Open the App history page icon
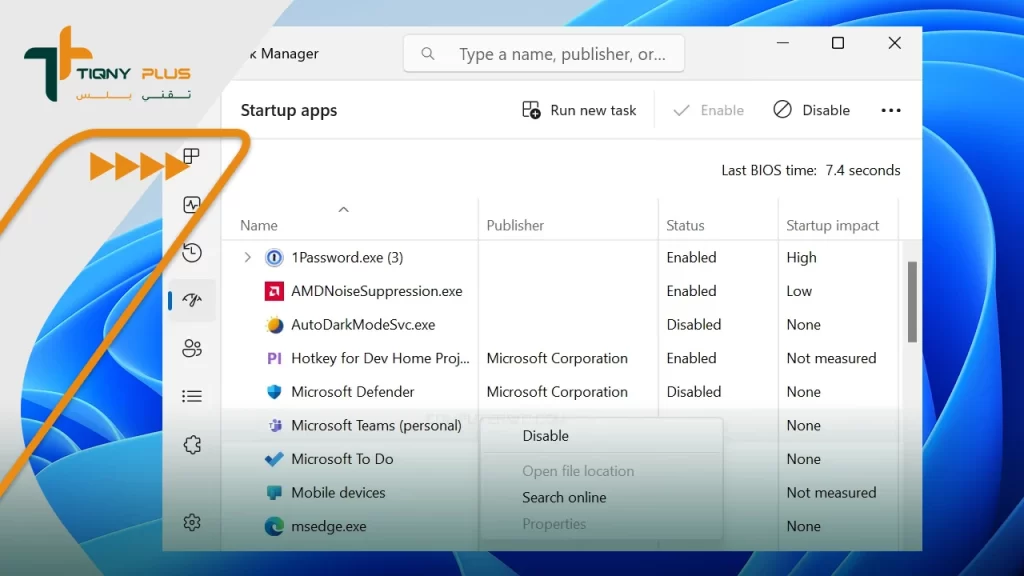Image resolution: width=1024 pixels, height=576 pixels. coord(192,253)
